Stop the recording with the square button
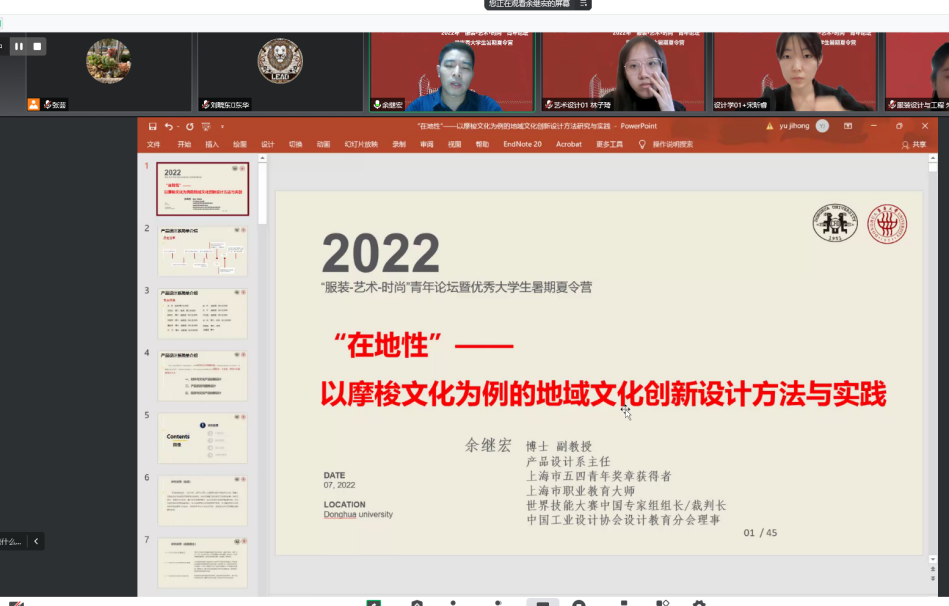This screenshot has height=606, width=949. click(38, 46)
